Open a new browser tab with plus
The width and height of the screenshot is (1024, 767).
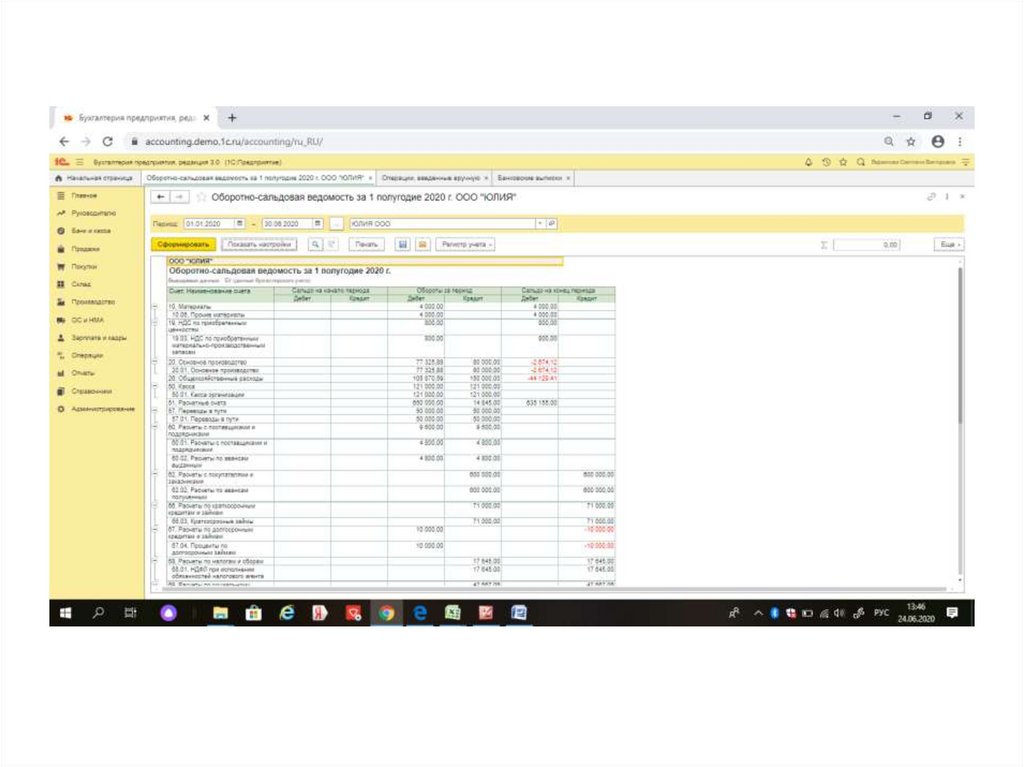pyautogui.click(x=232, y=118)
